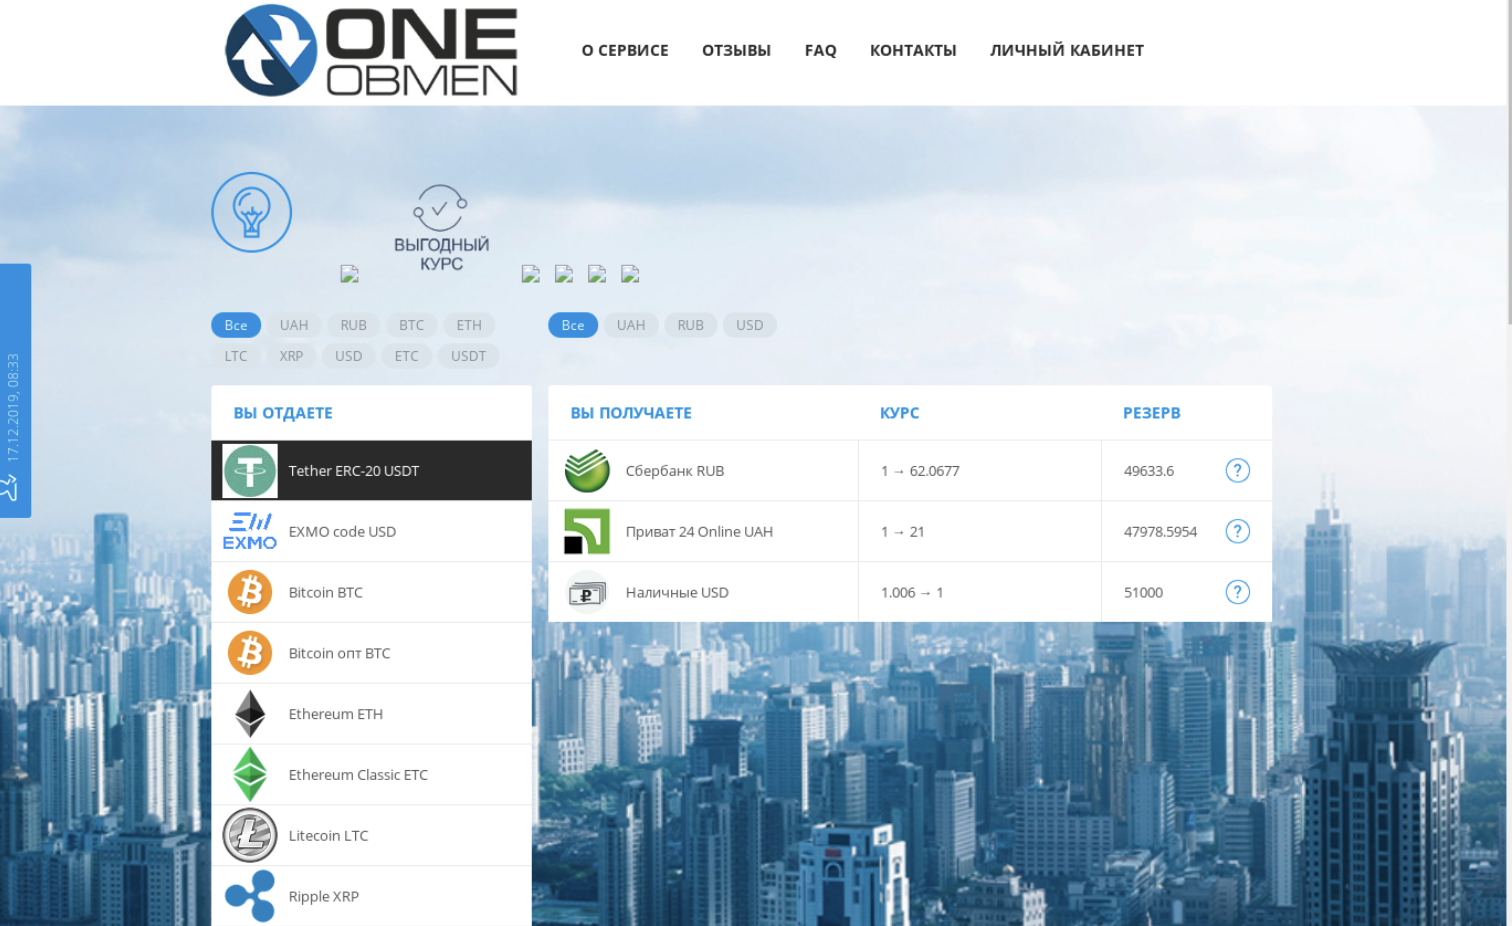This screenshot has height=926, width=1512.
Task: Click the rate 1.006 → 1
Action: click(912, 593)
